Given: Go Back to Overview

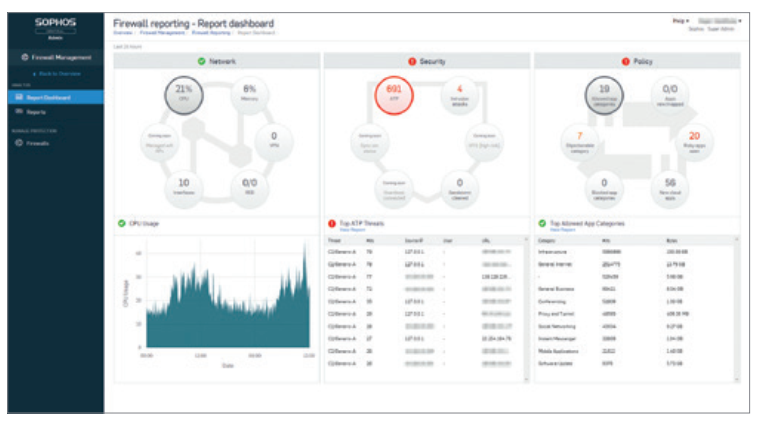Looking at the screenshot, I should (x=57, y=74).
